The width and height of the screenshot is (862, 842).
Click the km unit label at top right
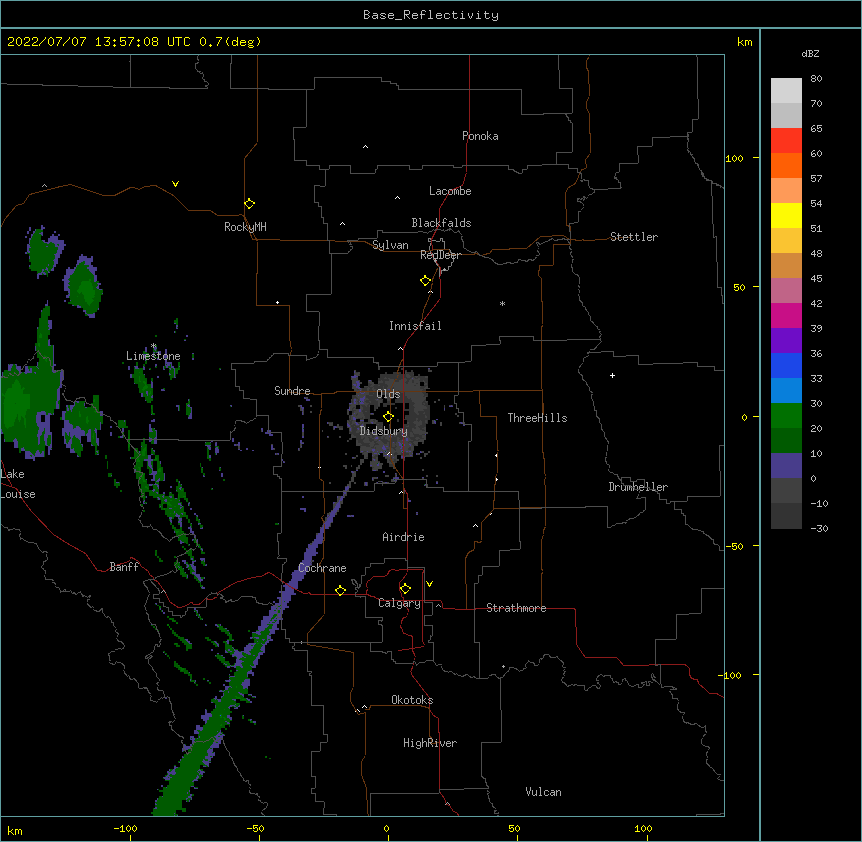point(744,42)
